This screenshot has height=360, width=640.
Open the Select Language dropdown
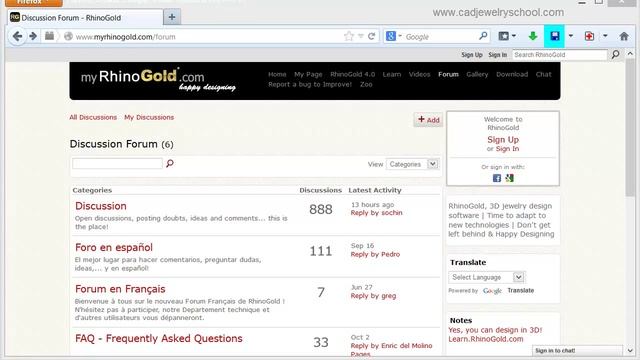487,277
